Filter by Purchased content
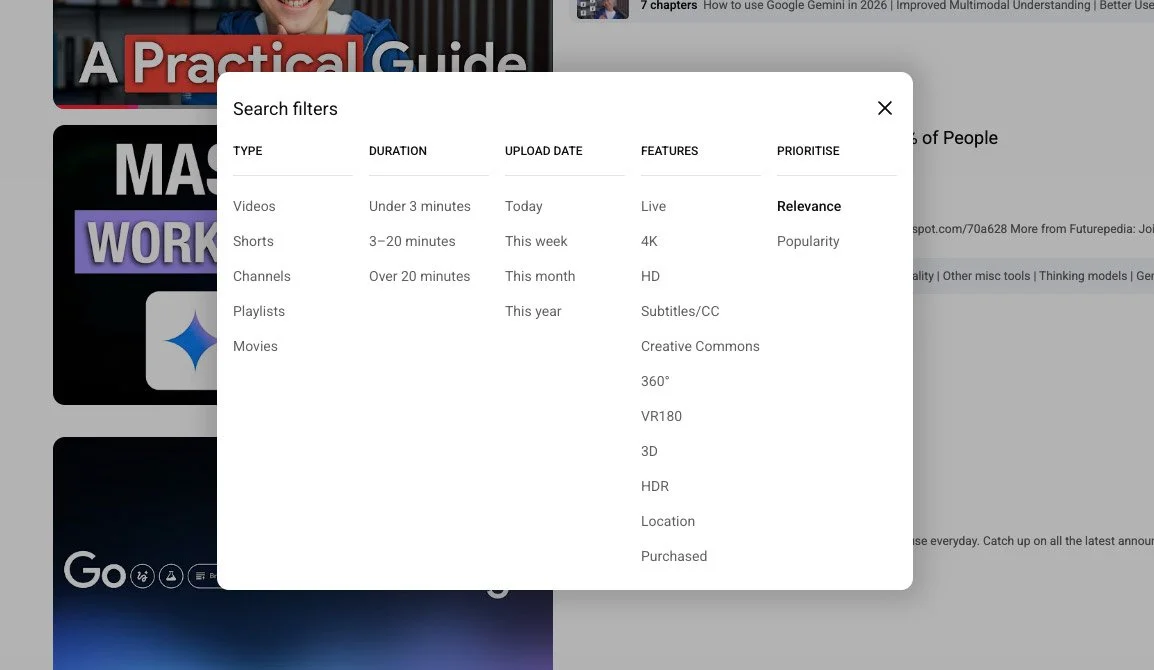This screenshot has width=1154, height=670. 673,556
